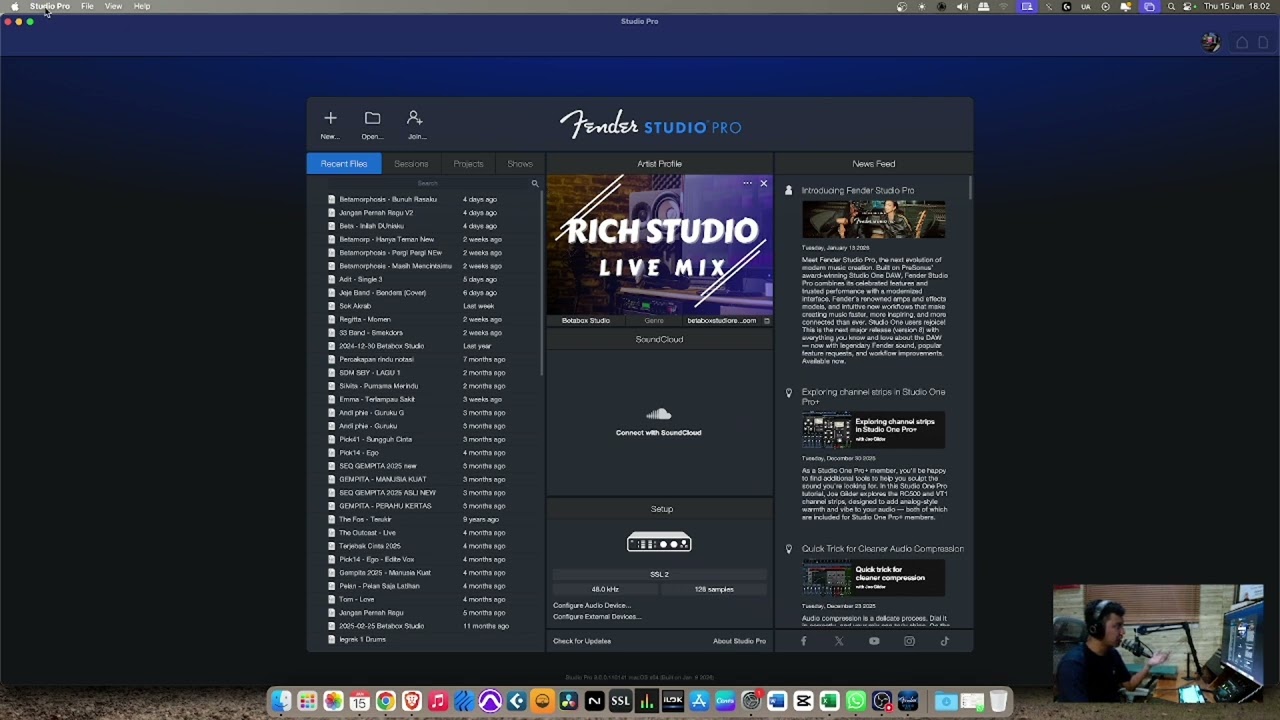Open WhatsApp from the Dock
The height and width of the screenshot is (720, 1280).
coord(855,702)
